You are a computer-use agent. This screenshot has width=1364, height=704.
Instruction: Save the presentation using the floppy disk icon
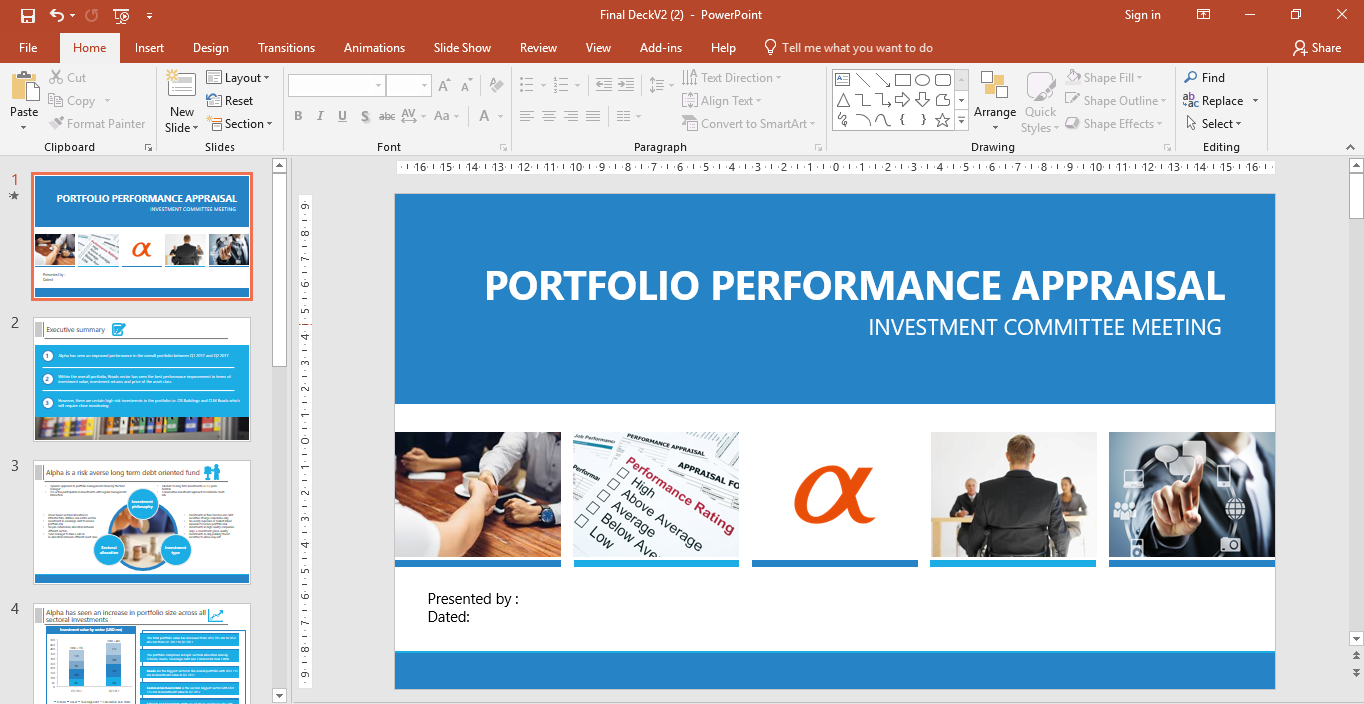click(27, 15)
